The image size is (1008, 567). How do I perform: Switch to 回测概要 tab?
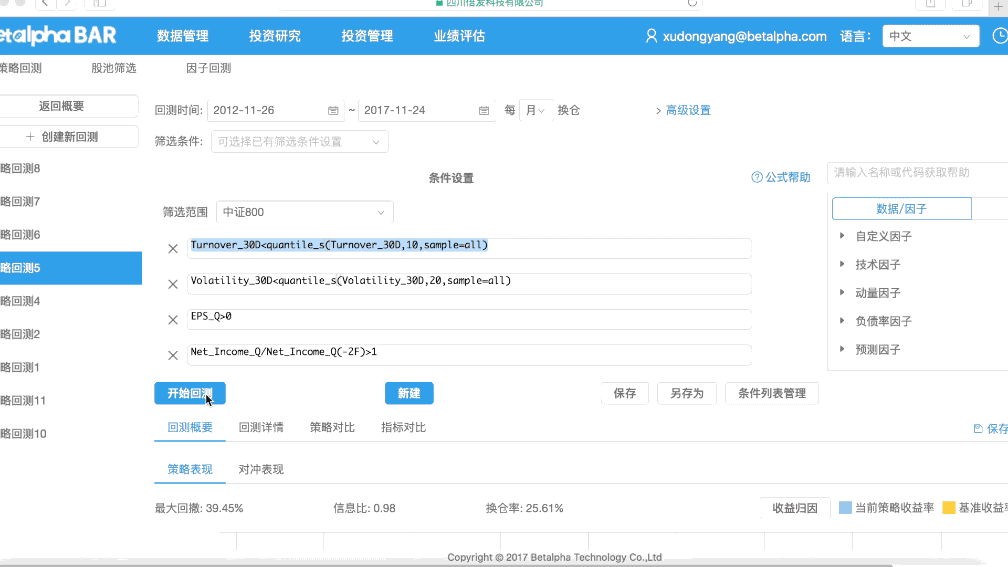tap(190, 428)
